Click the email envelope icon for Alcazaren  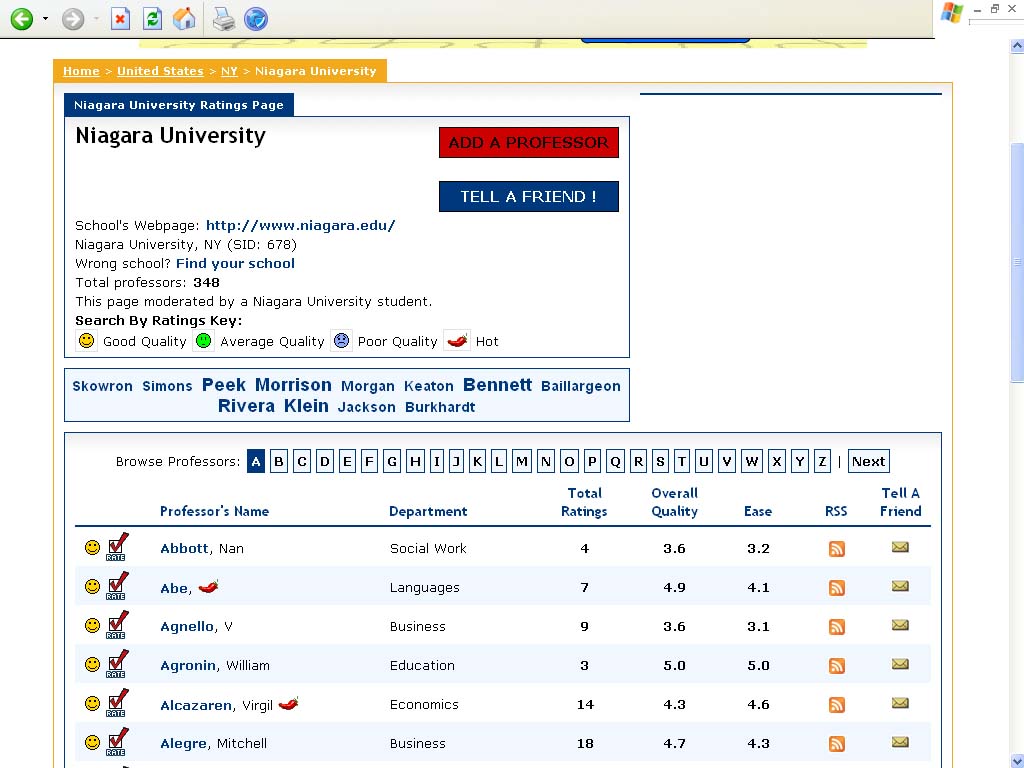[x=900, y=703]
